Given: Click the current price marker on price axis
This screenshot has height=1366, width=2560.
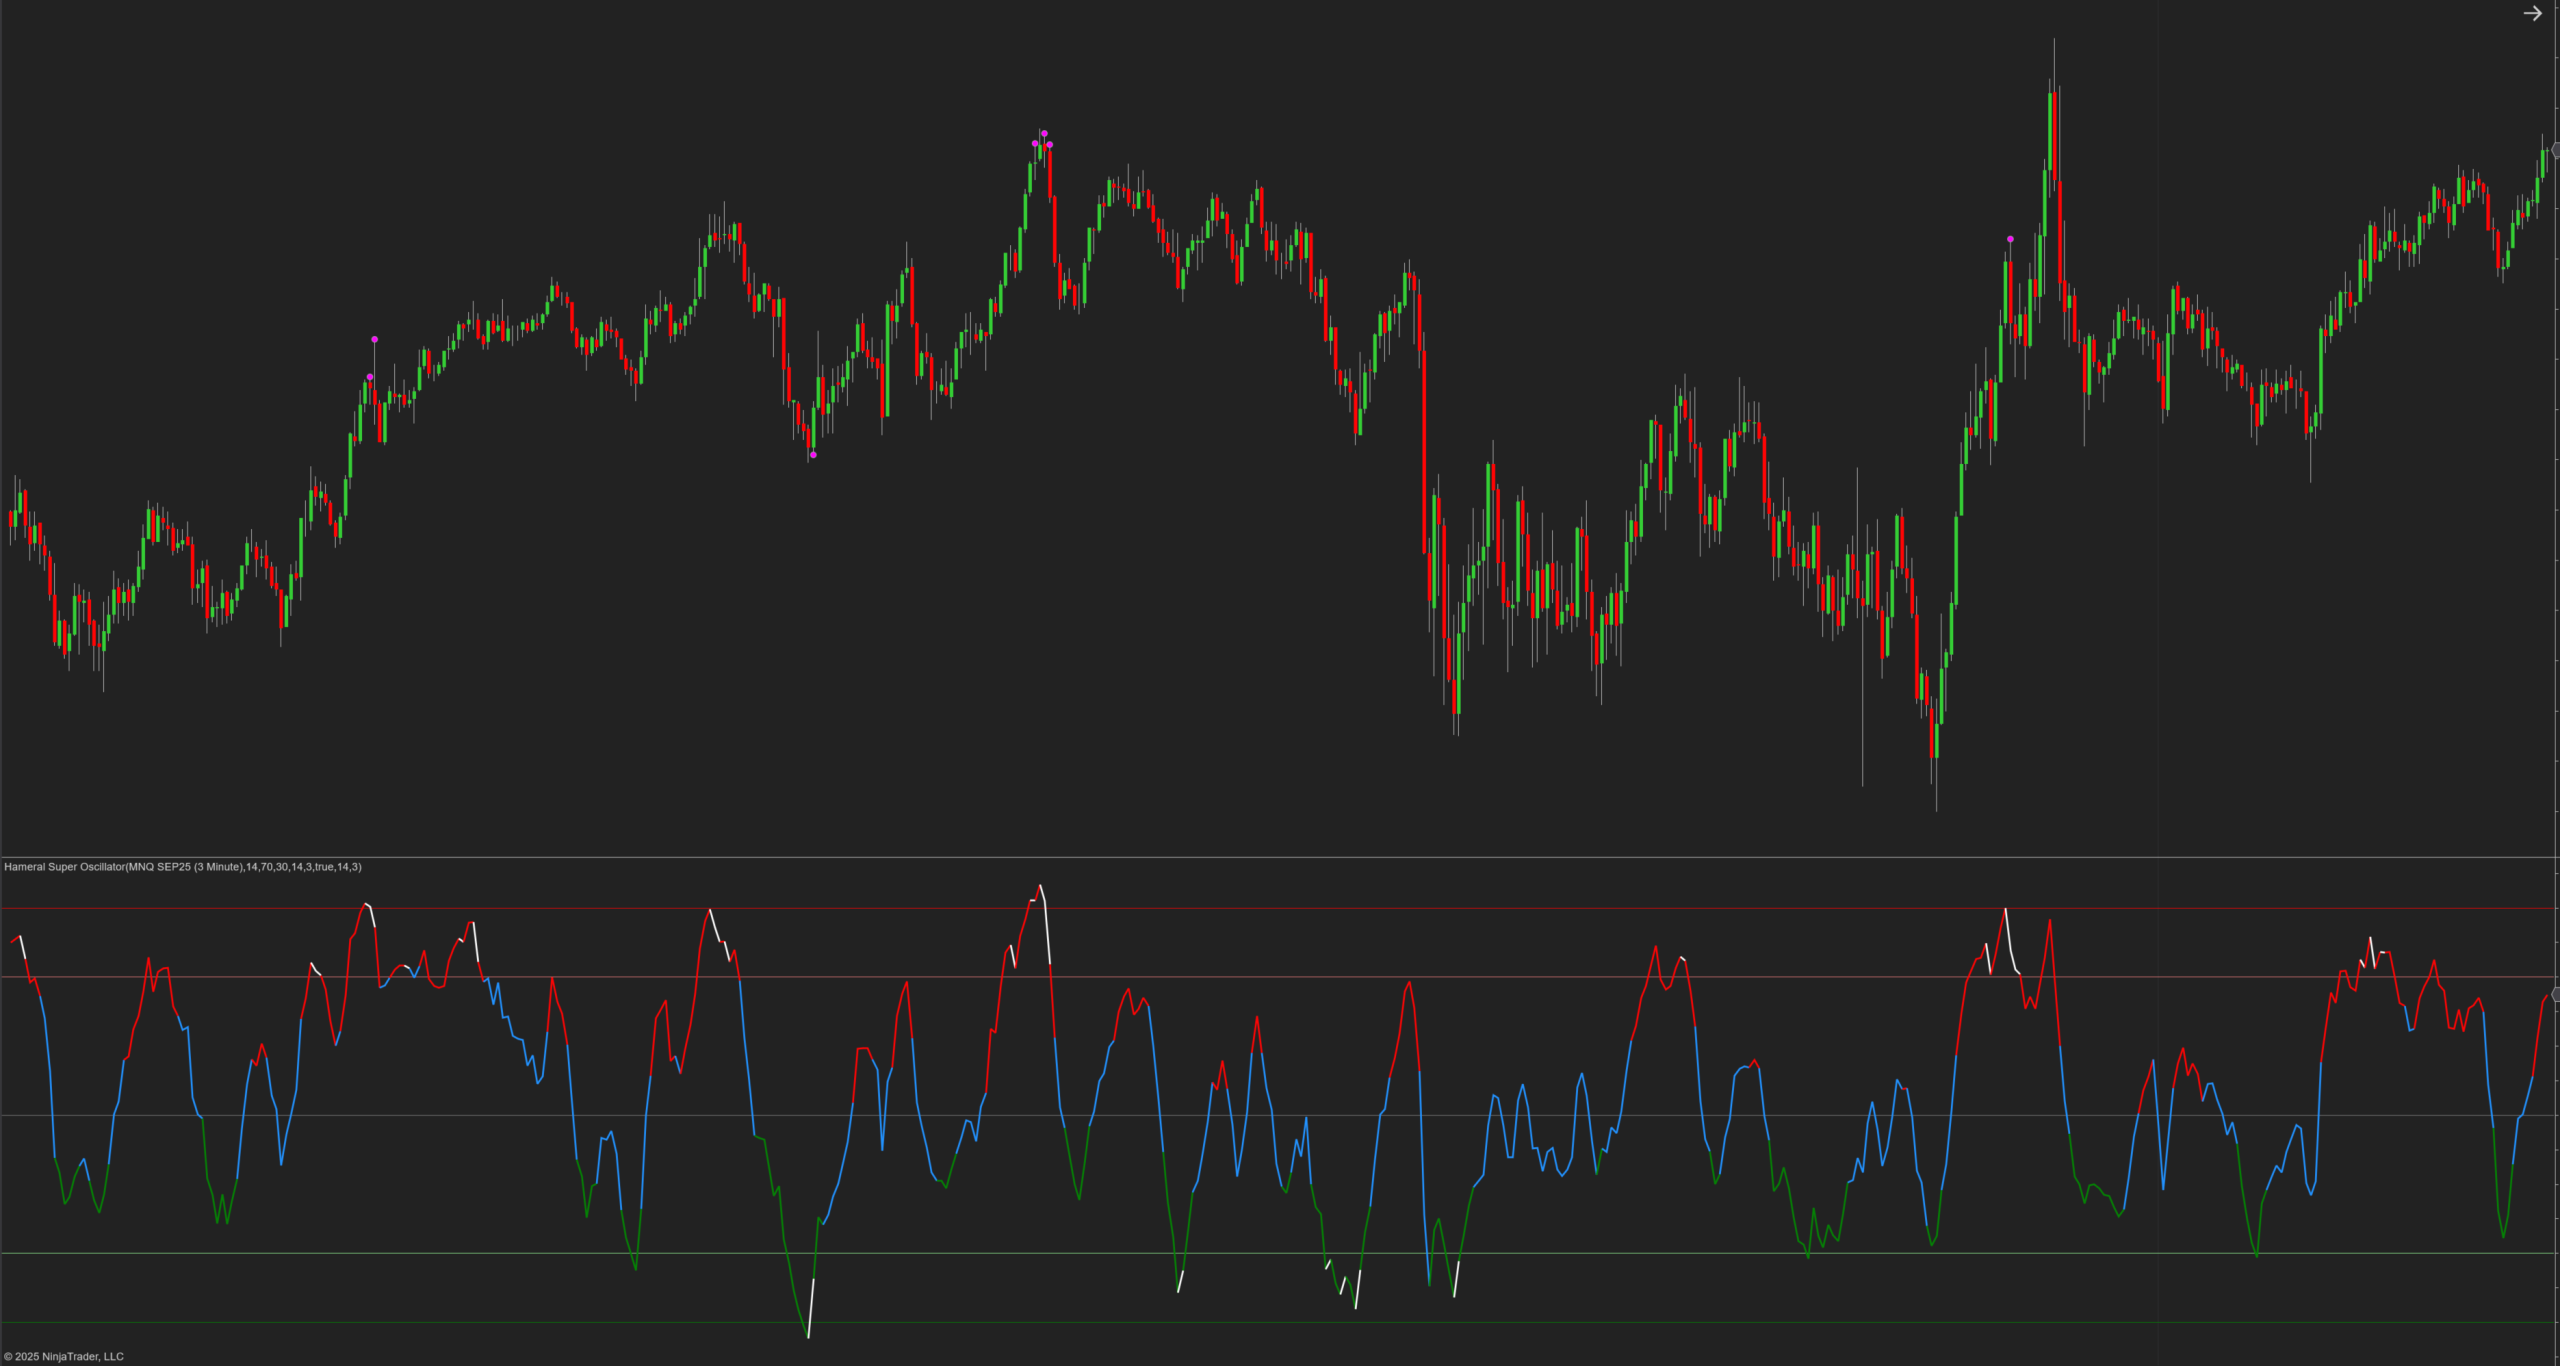Looking at the screenshot, I should pos(2555,150).
